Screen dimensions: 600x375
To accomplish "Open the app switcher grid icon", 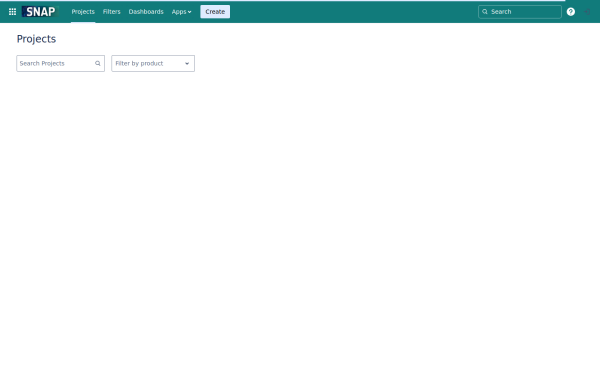I will tap(12, 12).
